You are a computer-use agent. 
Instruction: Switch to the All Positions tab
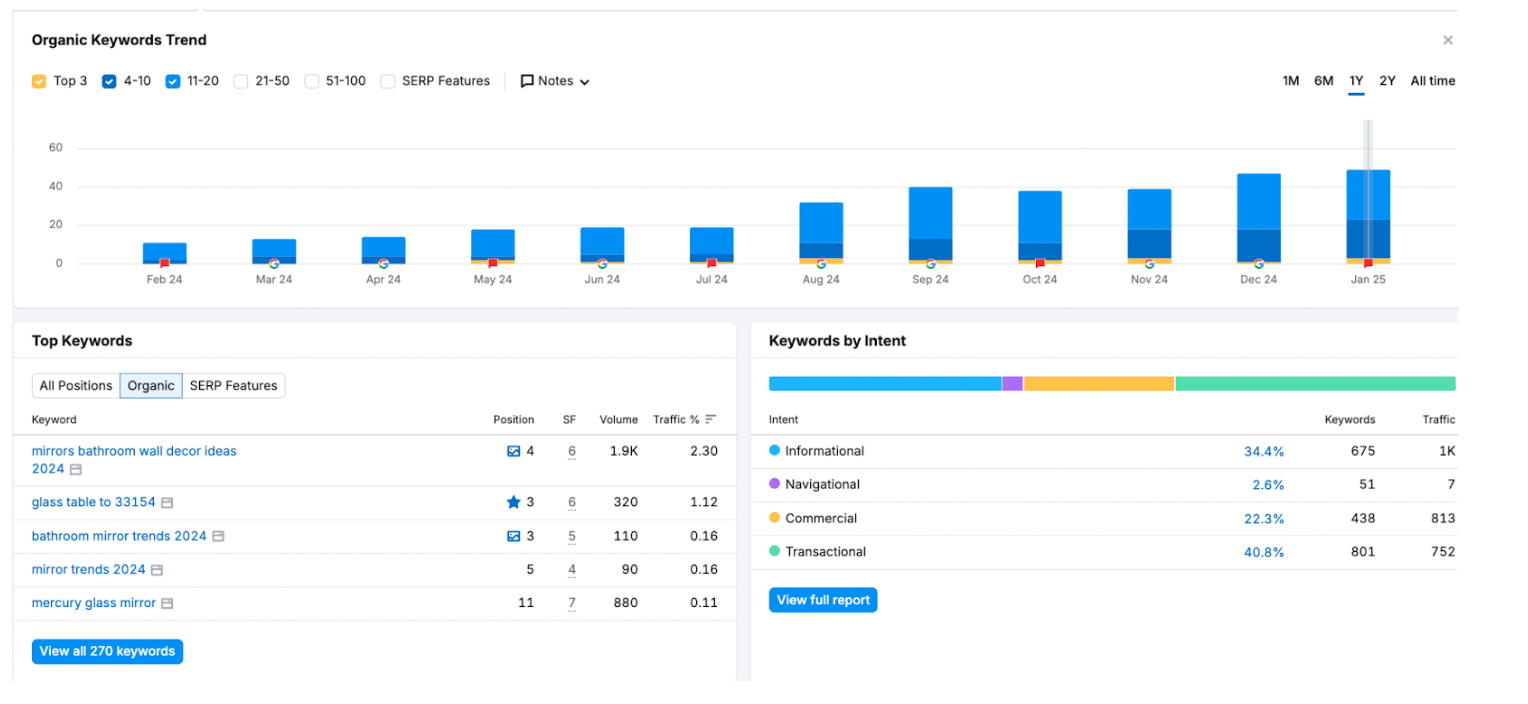pos(76,386)
